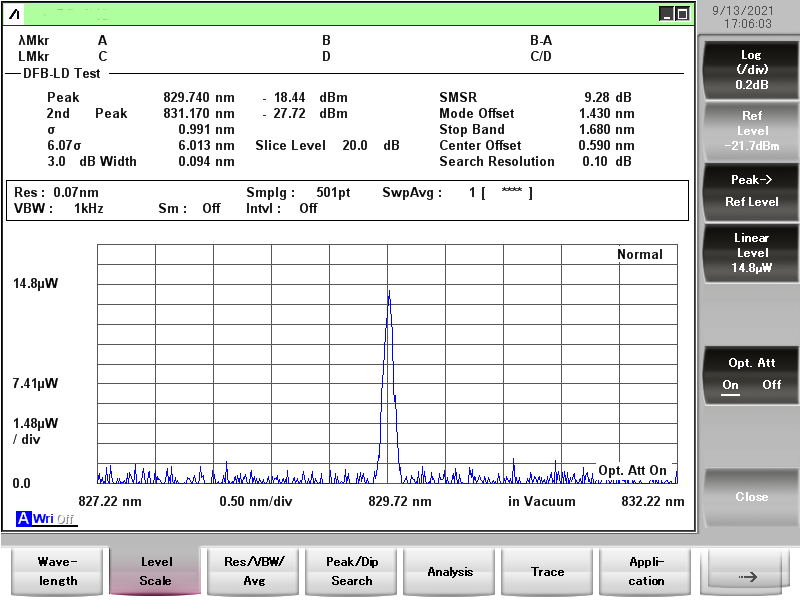
Task: Toggle Opt. Att to Off
Action: [772, 385]
